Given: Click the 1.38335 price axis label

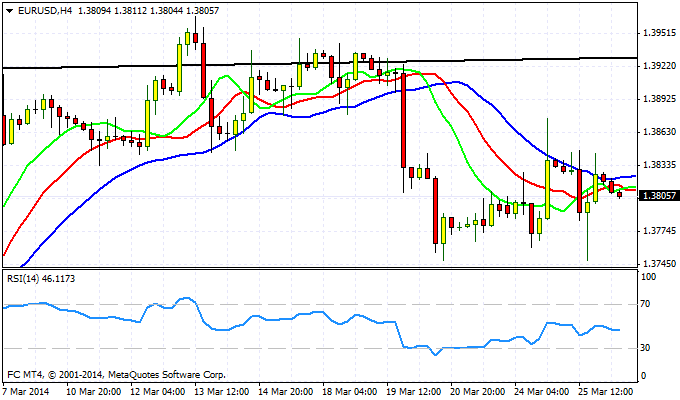Looking at the screenshot, I should [x=659, y=165].
